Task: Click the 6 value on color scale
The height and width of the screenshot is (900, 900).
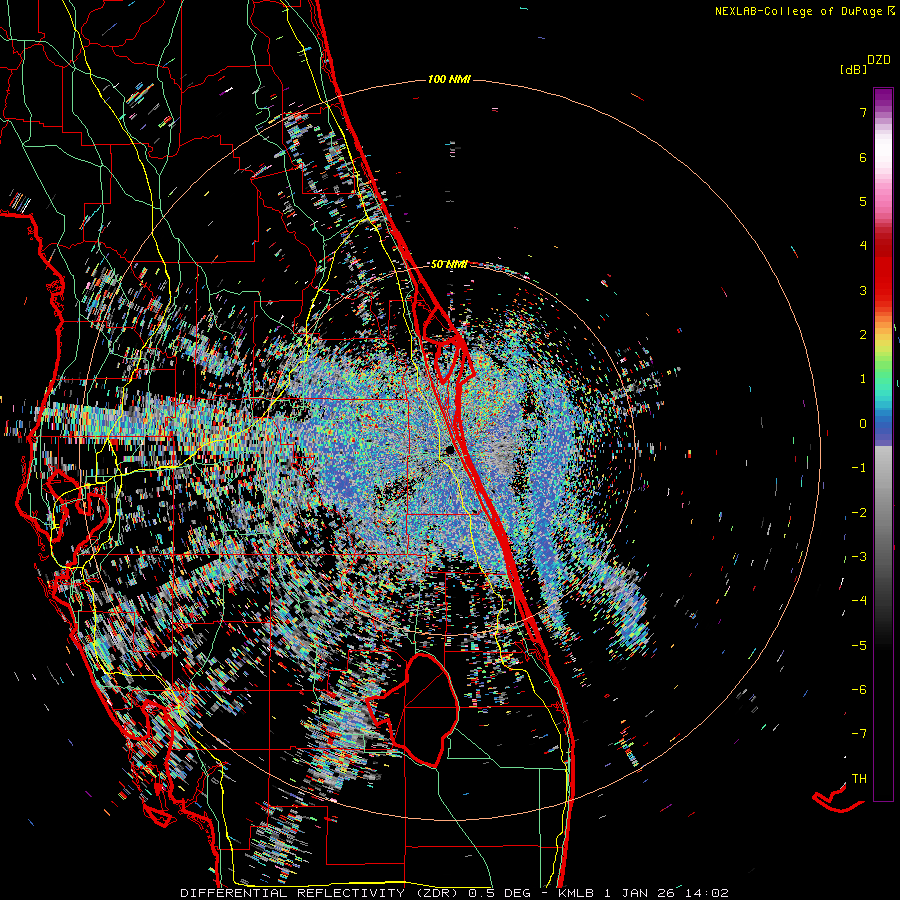Action: (863, 157)
